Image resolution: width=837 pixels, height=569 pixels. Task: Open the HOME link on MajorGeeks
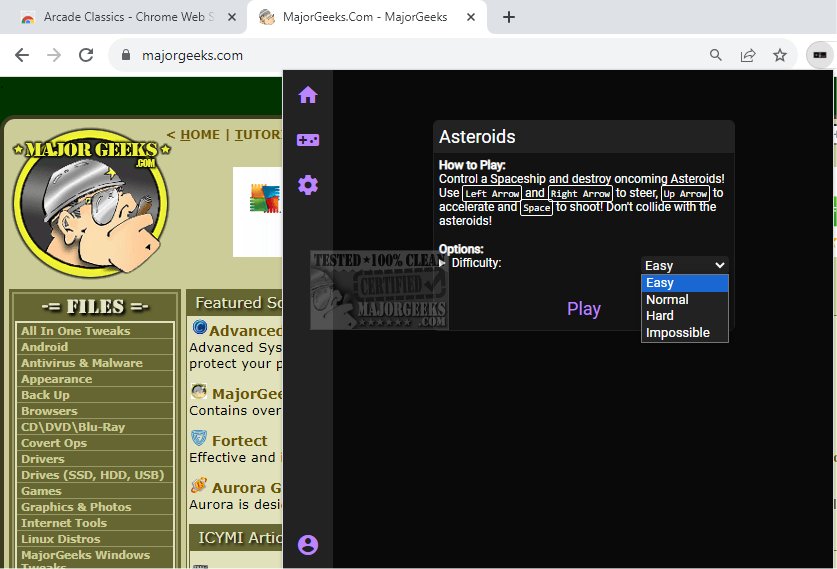(200, 135)
